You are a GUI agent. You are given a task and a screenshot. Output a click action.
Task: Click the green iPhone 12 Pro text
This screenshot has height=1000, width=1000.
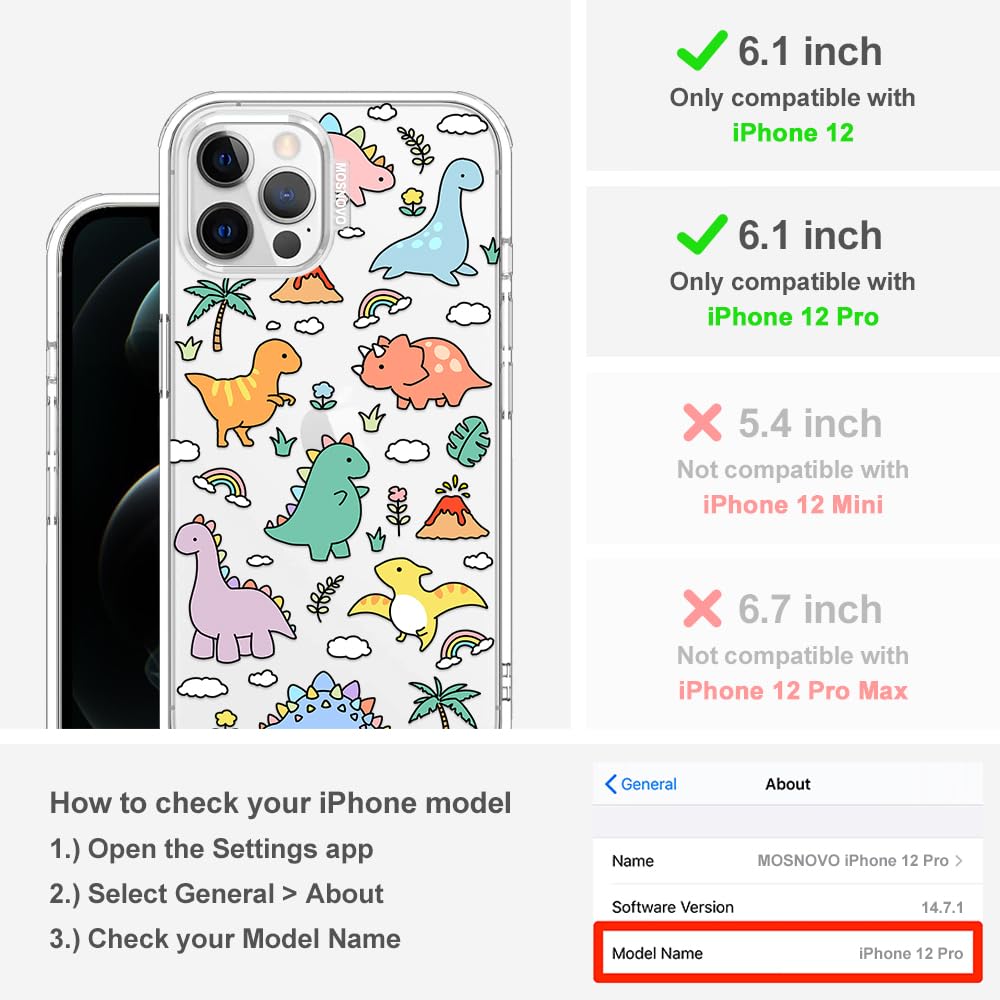(x=793, y=316)
